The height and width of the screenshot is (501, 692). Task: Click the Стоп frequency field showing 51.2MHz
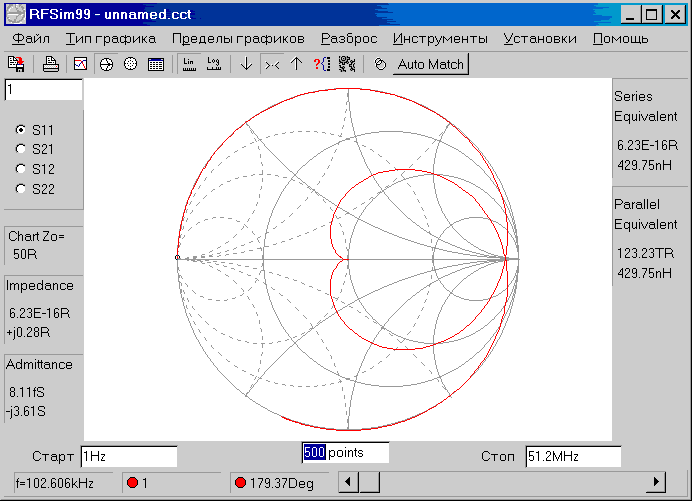573,456
